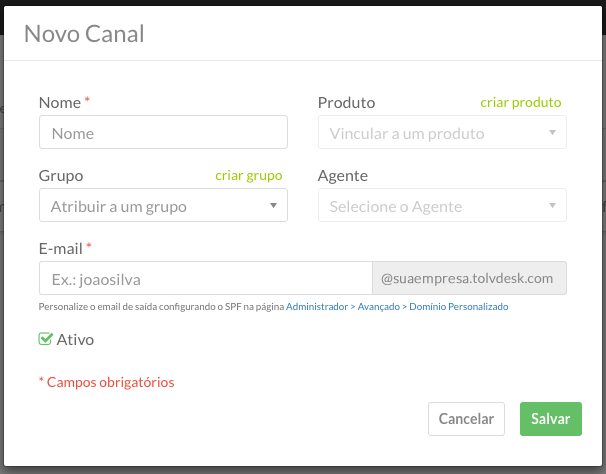Click the Grupo dropdown arrow icon
This screenshot has height=474, width=606.
273,206
